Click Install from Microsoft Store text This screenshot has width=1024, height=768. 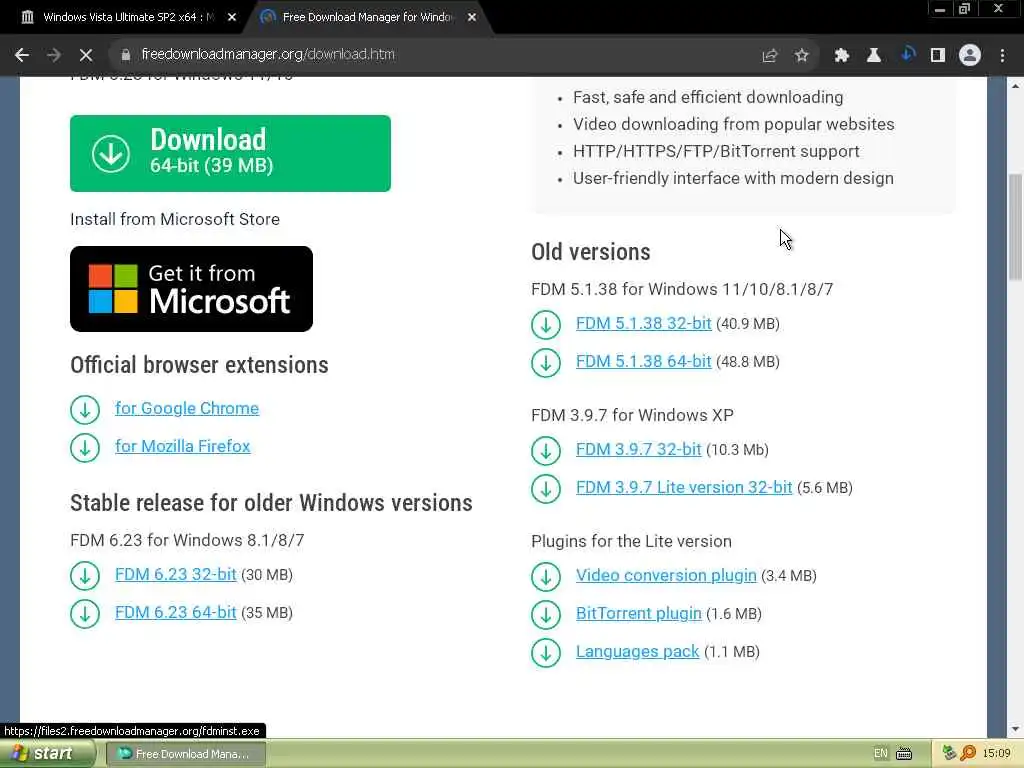(x=175, y=219)
